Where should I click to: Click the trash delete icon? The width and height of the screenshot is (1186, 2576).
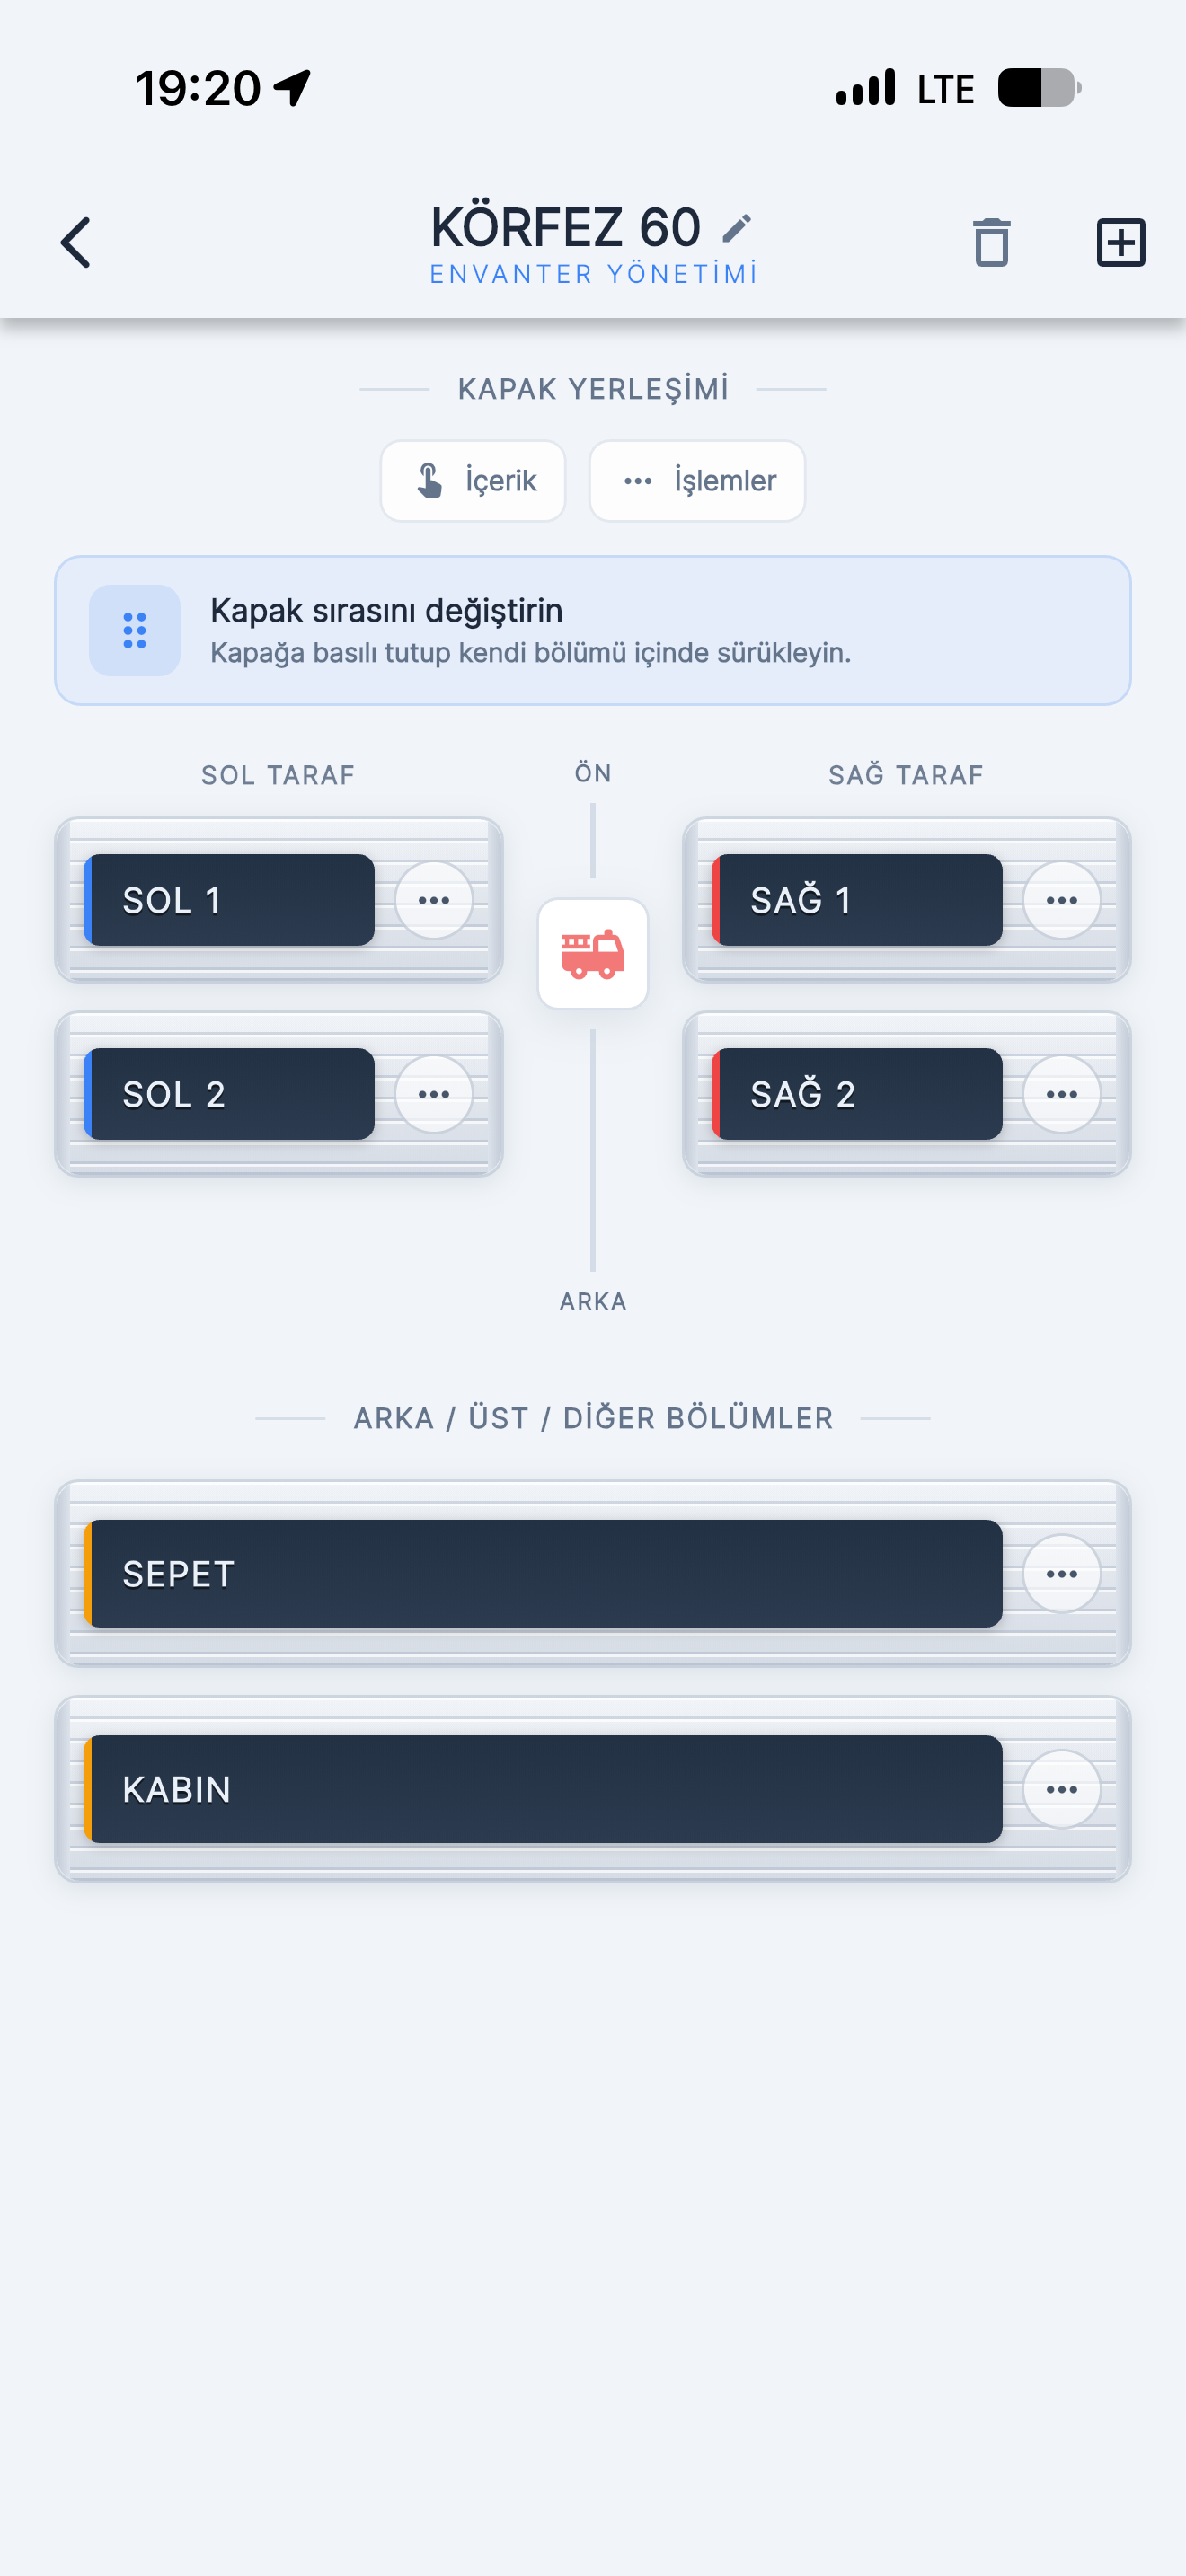click(x=991, y=242)
